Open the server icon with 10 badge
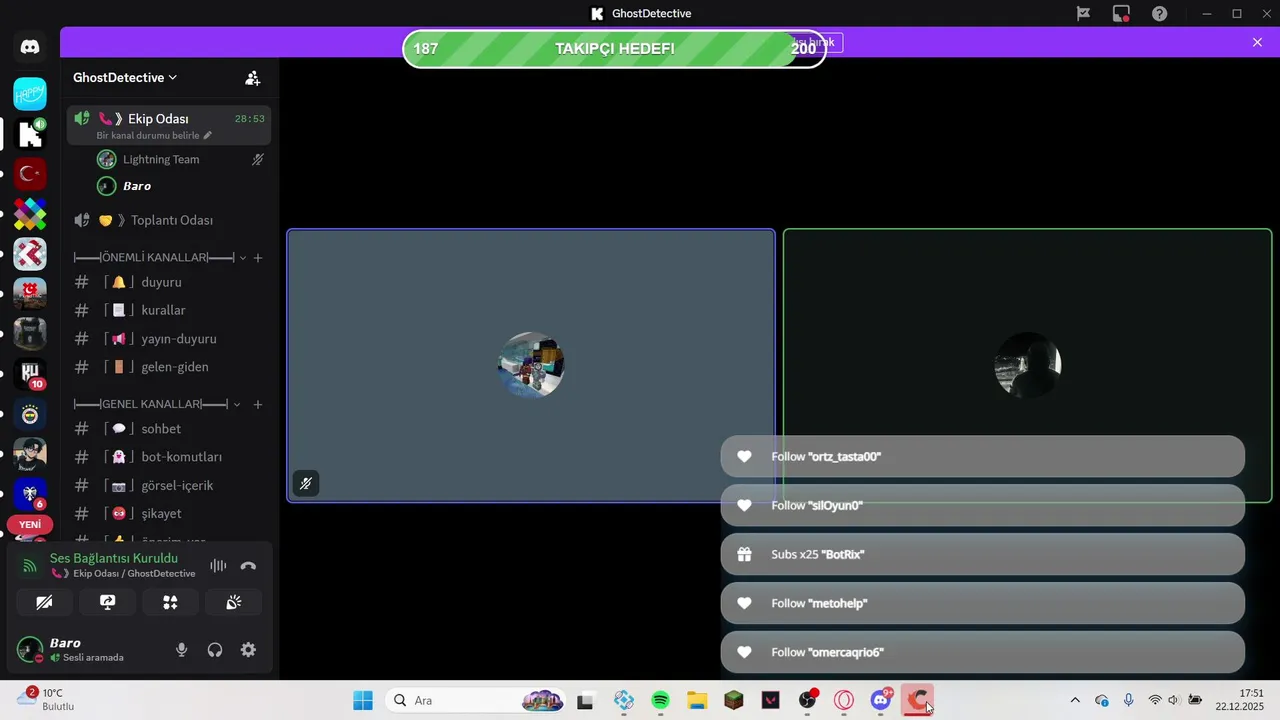 (x=30, y=374)
